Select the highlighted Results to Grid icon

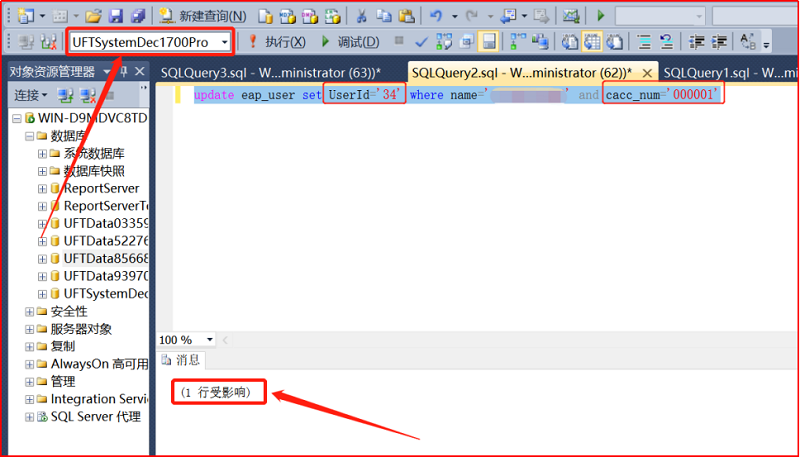point(592,42)
